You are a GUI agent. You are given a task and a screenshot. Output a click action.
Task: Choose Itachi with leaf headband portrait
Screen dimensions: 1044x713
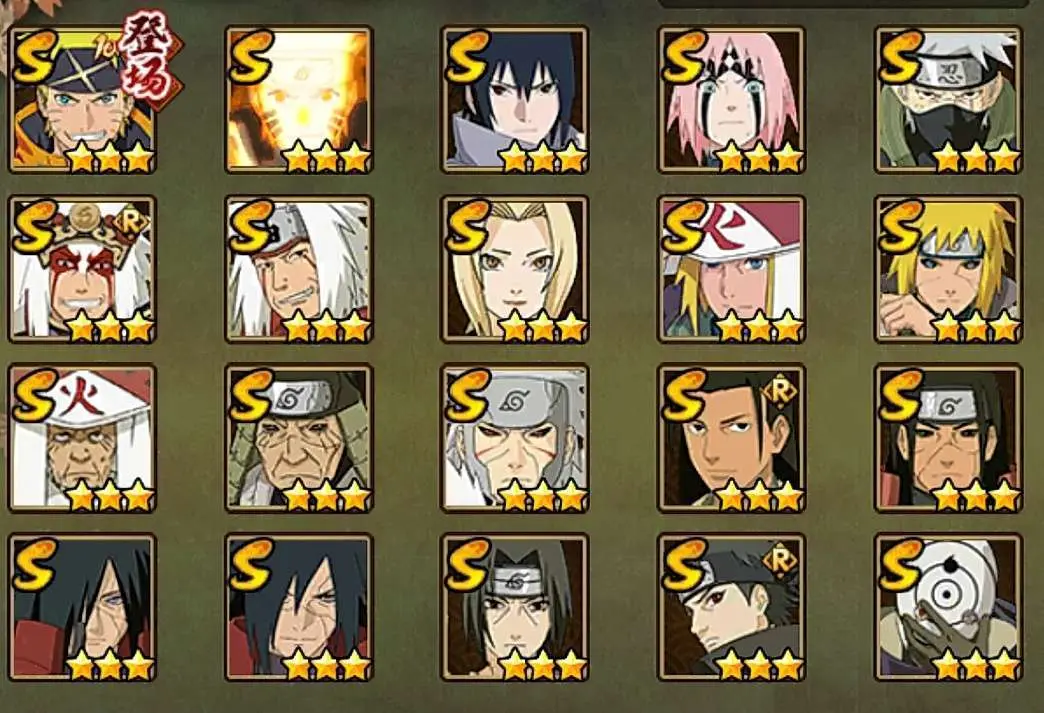(515, 607)
